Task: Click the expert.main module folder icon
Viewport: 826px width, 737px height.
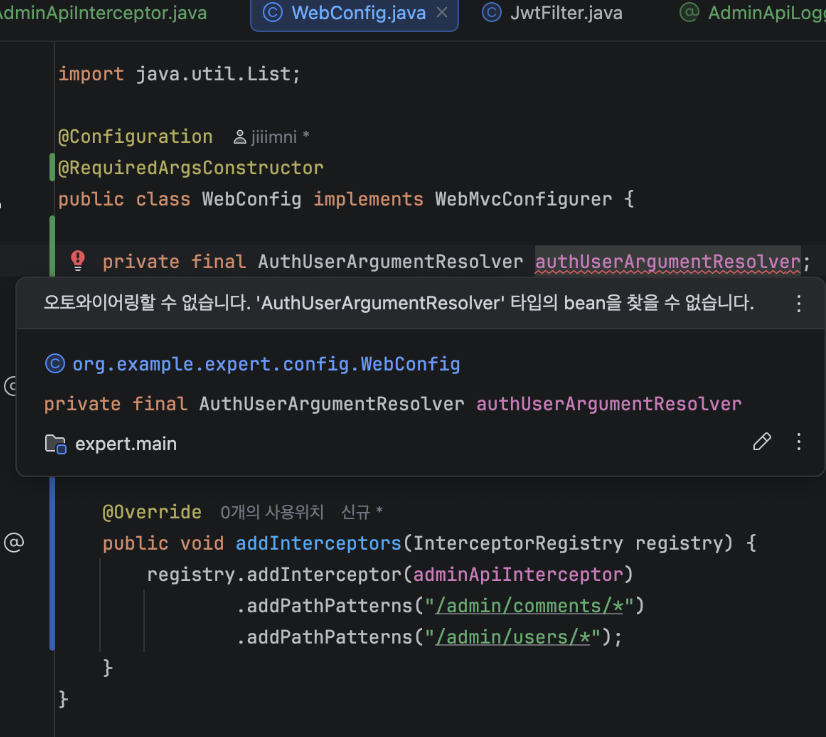Action: [55, 444]
